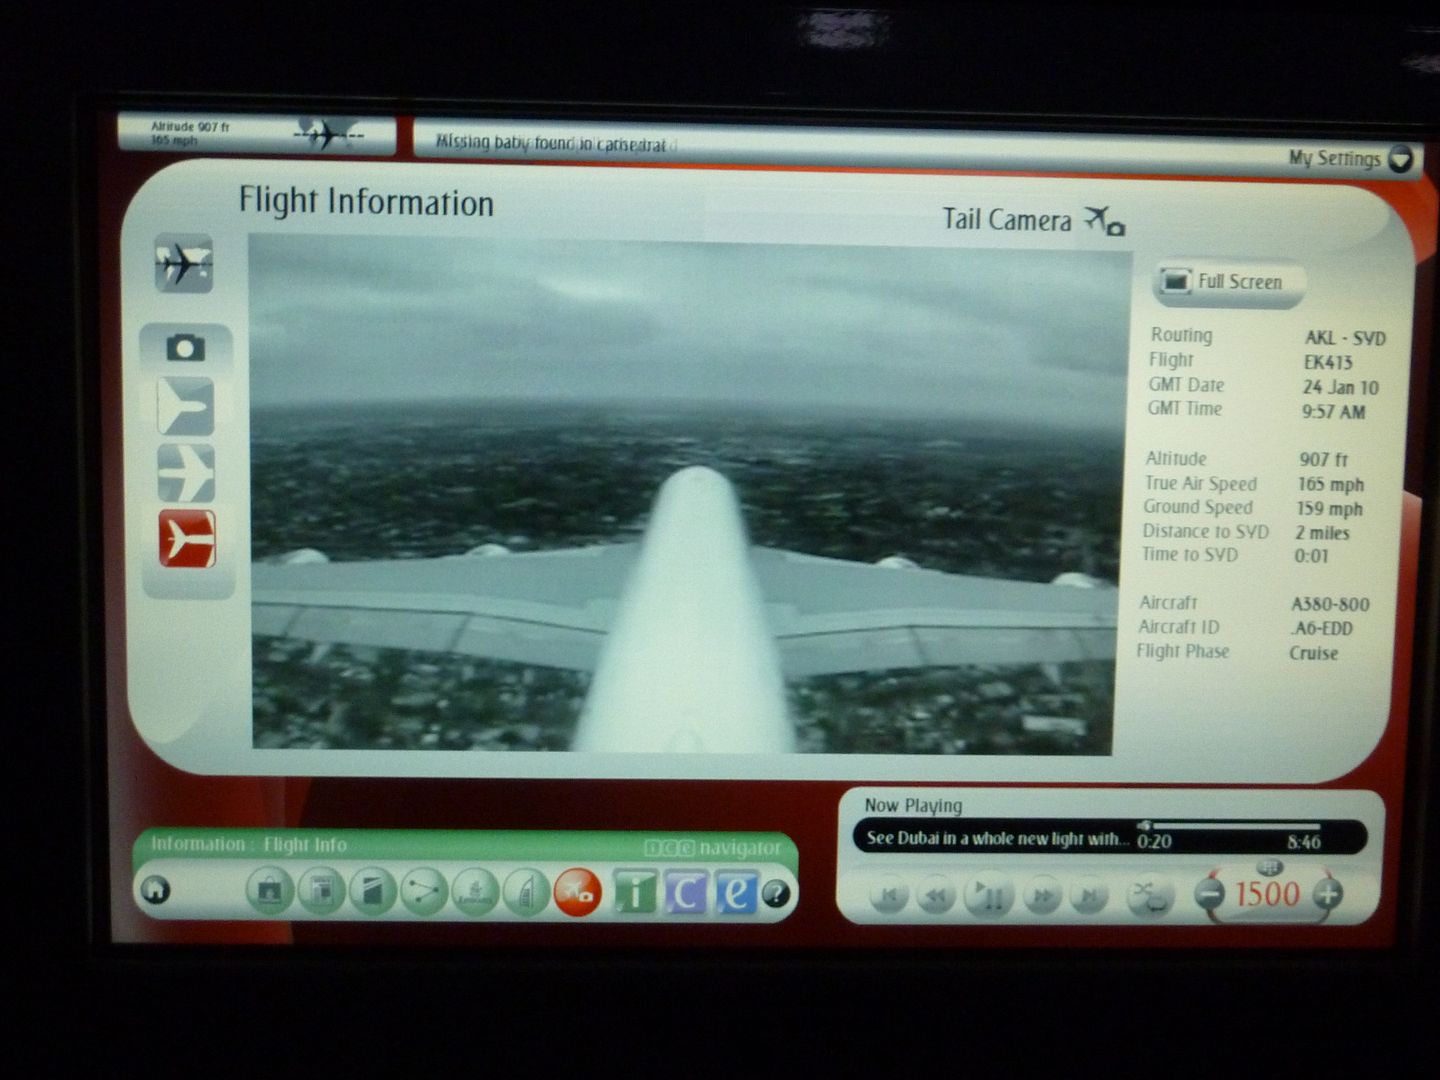Click the Flight Information heading

[x=366, y=202]
